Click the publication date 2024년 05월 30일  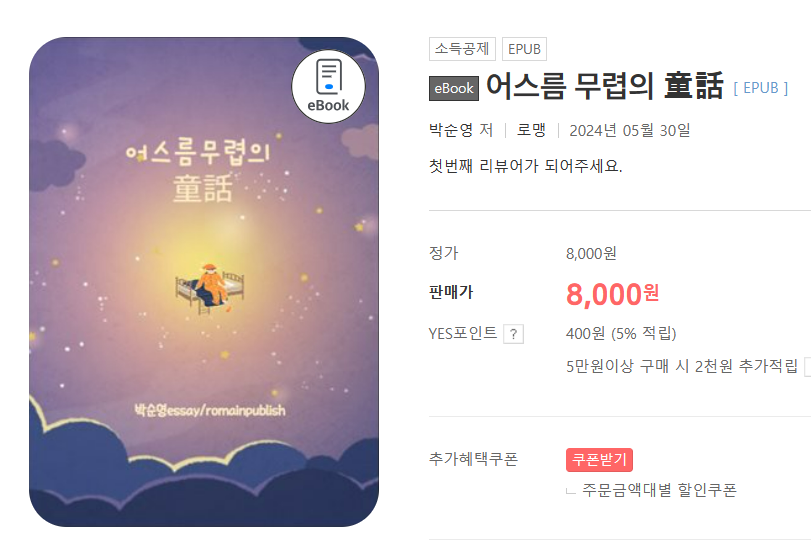[629, 130]
